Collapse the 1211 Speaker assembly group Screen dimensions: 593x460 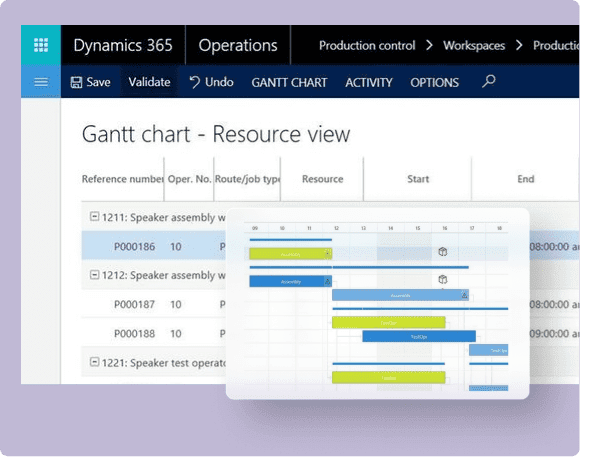[94, 216]
